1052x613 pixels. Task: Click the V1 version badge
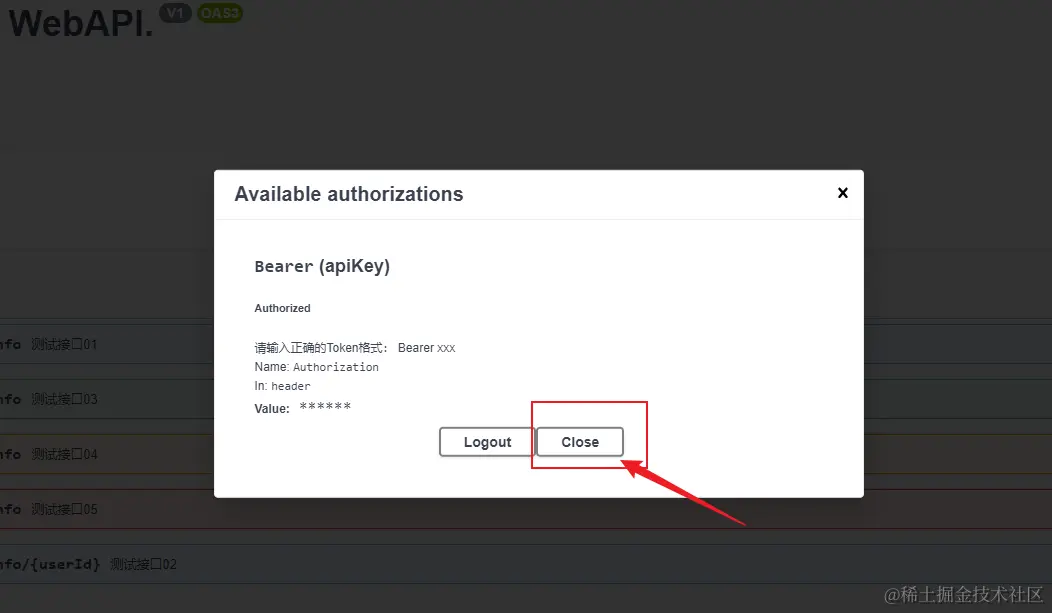(x=175, y=13)
